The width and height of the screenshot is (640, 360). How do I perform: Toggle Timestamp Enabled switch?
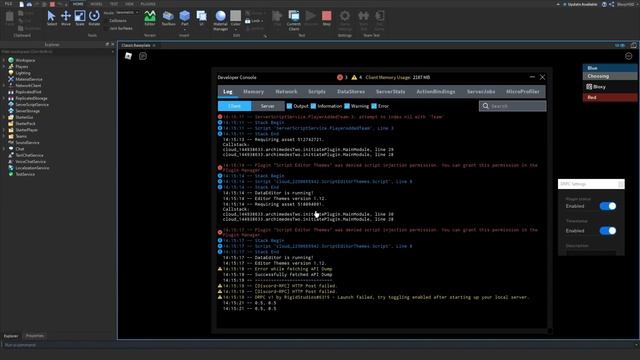pyautogui.click(x=608, y=231)
